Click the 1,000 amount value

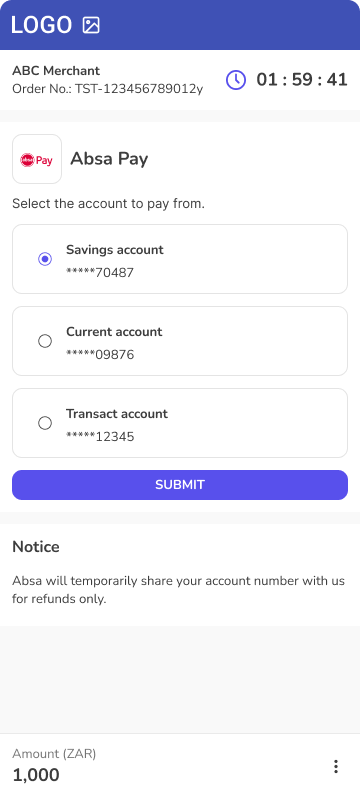click(x=36, y=775)
